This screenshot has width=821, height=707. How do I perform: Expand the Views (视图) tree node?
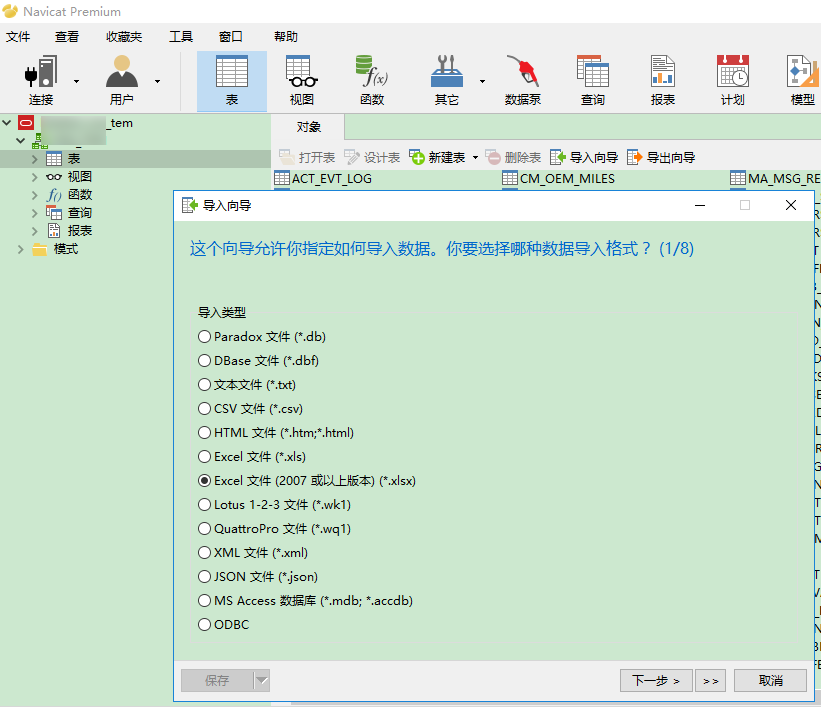point(35,177)
